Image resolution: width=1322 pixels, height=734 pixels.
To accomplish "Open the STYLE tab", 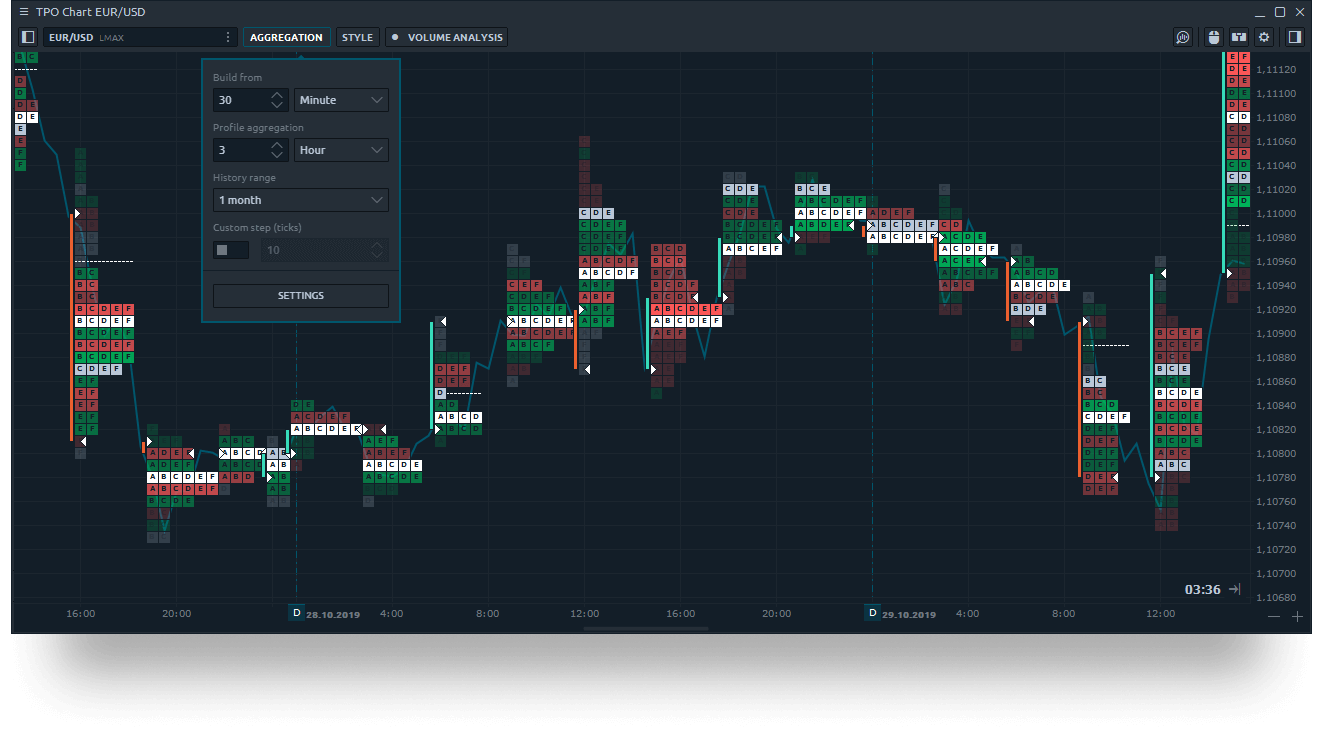I will [x=357, y=37].
